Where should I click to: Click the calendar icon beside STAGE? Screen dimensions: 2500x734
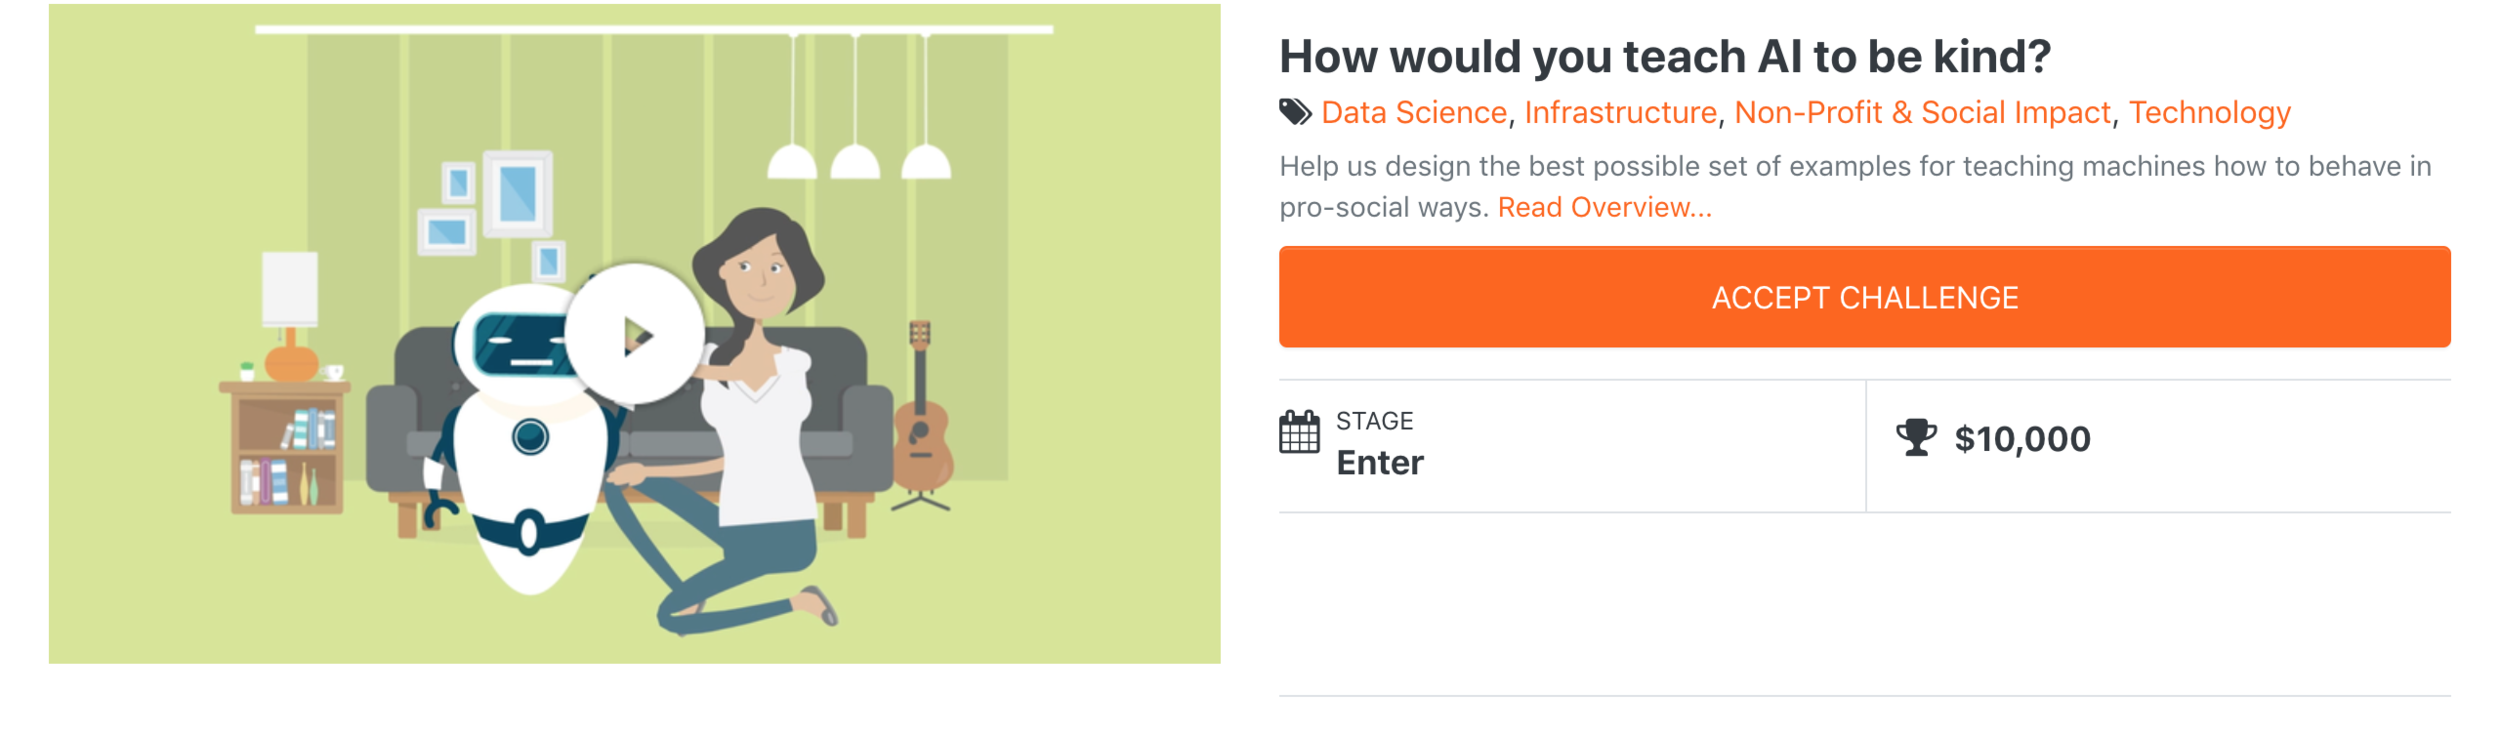(x=1299, y=433)
